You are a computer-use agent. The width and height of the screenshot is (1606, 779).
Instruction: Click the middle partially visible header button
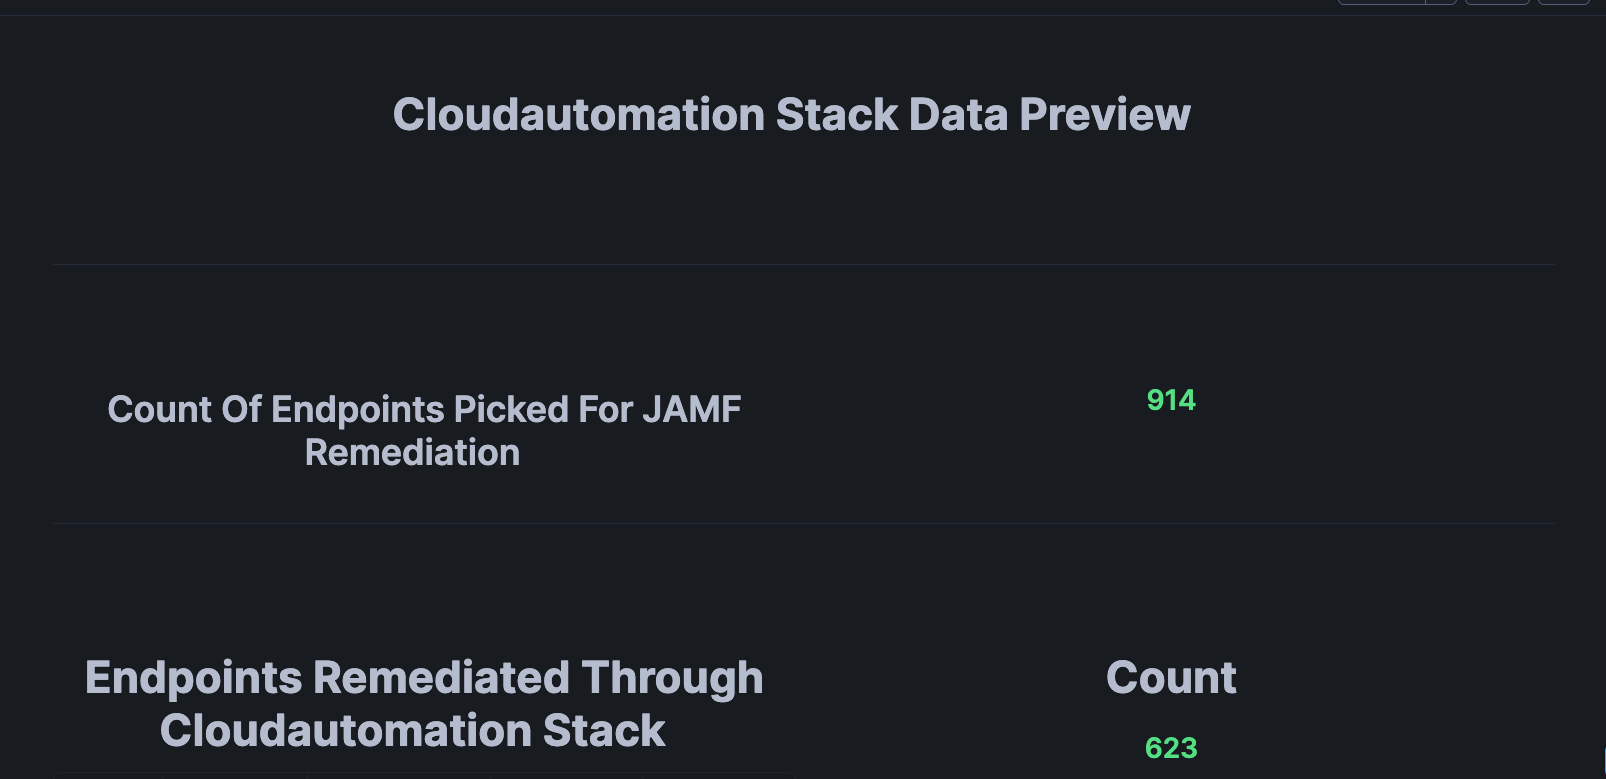click(x=1497, y=2)
